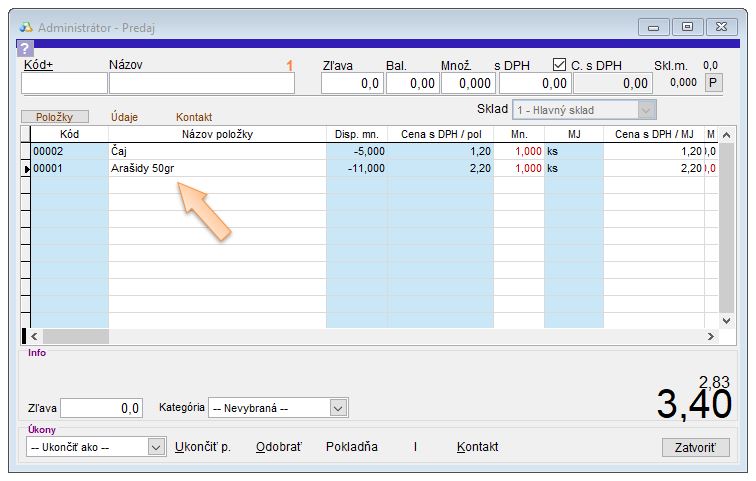Viewport: 756px width, 481px height.
Task: Click the Pokladňa action
Action: pyautogui.click(x=352, y=447)
